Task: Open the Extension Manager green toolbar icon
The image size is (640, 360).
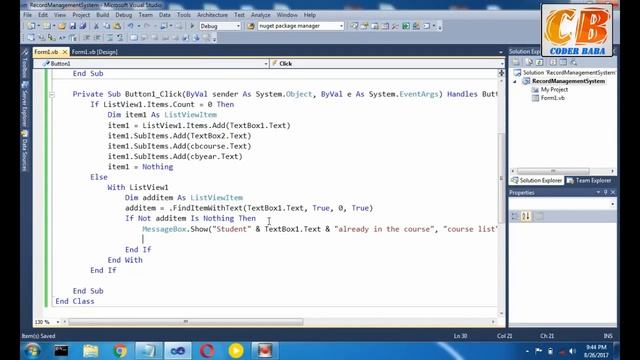Action: point(406,26)
